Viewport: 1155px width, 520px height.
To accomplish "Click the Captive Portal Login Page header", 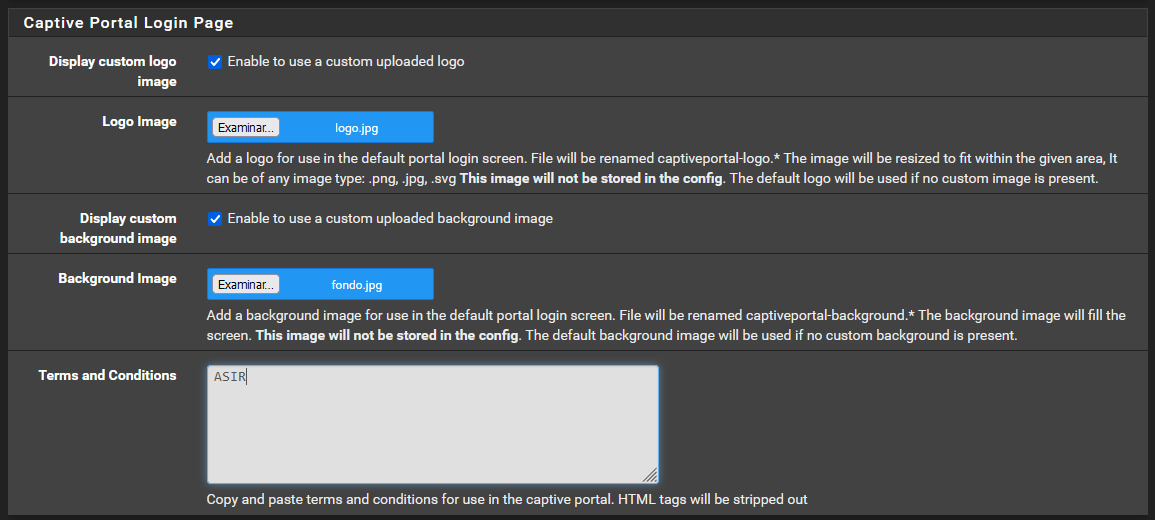I will tap(127, 21).
